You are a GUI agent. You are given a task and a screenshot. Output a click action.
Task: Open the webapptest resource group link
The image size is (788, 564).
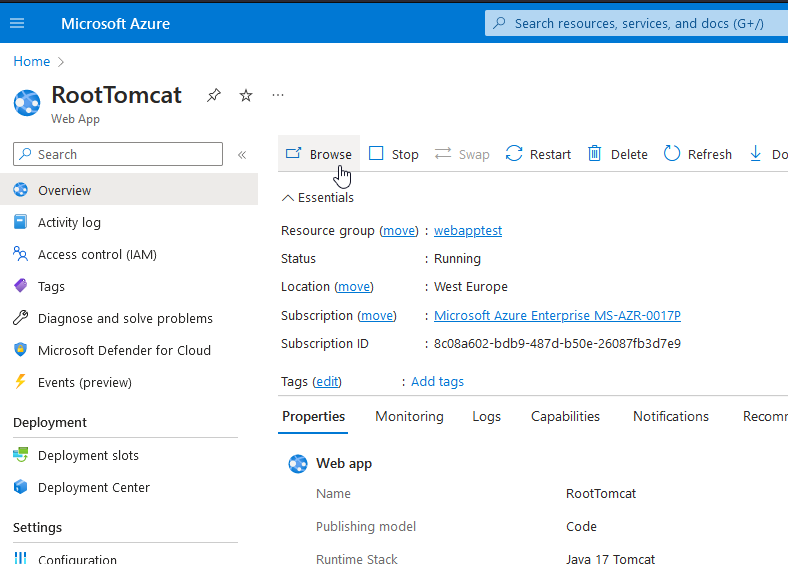(468, 231)
